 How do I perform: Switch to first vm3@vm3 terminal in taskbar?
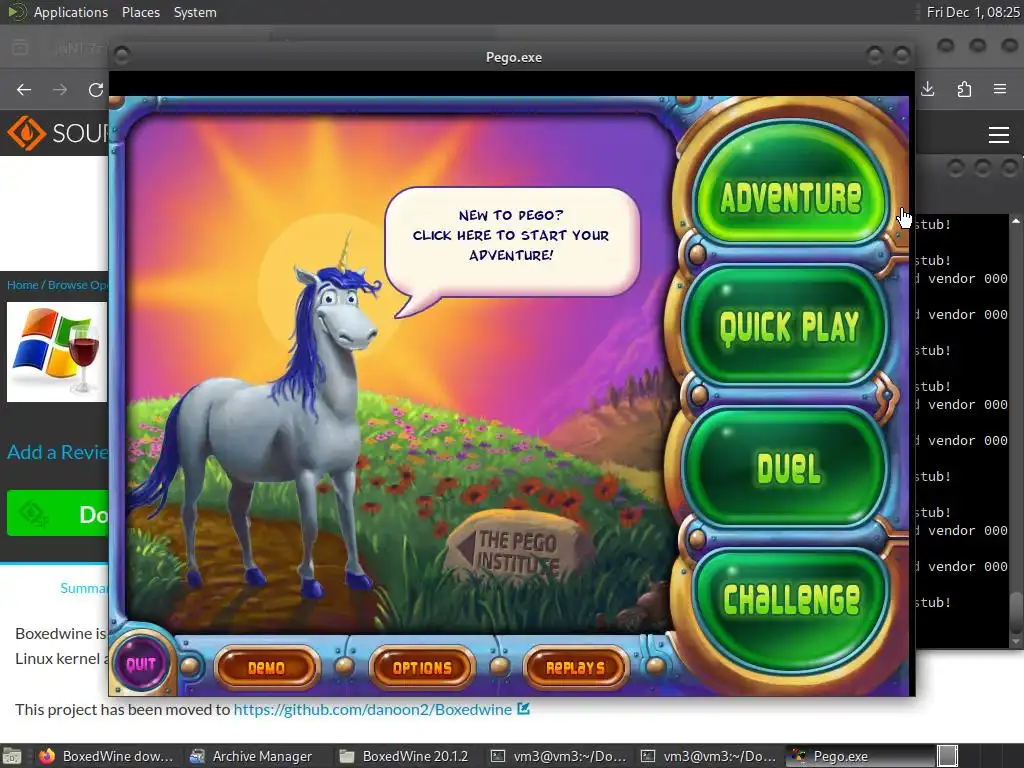(559, 756)
